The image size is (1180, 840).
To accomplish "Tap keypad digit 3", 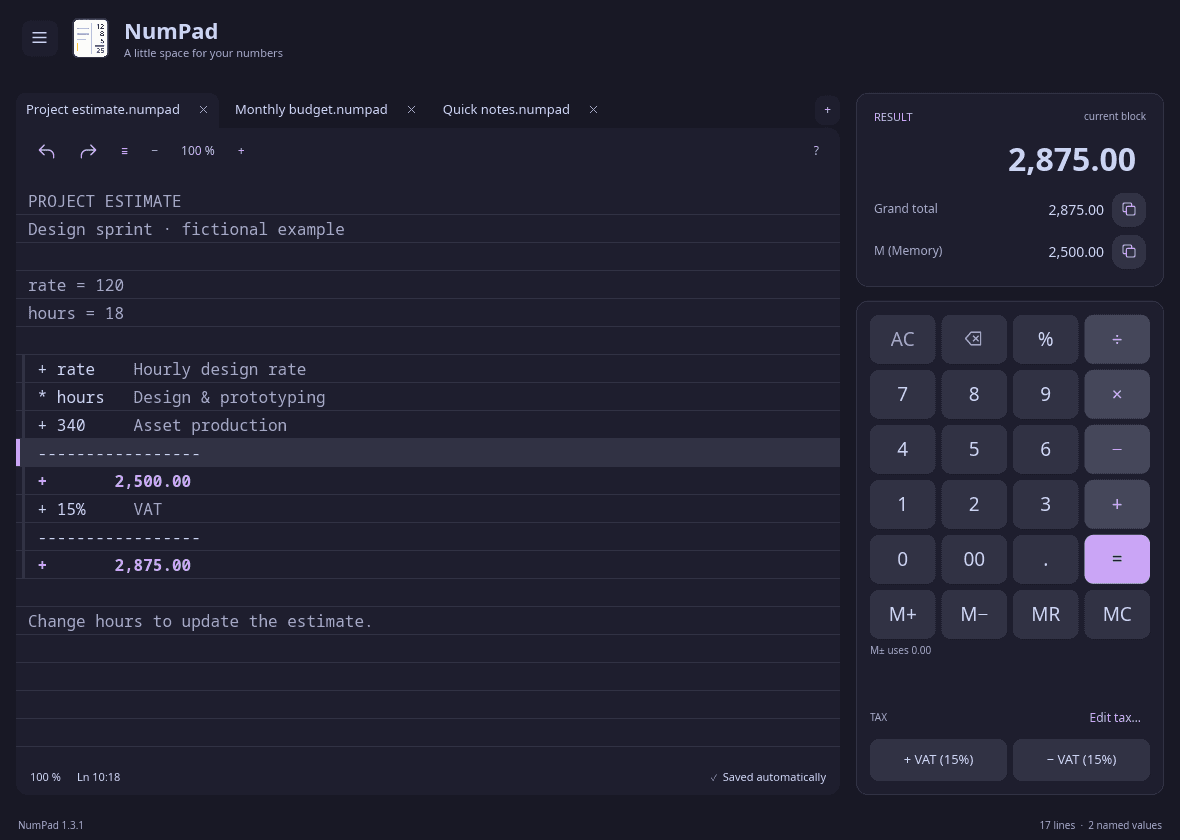I will pyautogui.click(x=1045, y=504).
